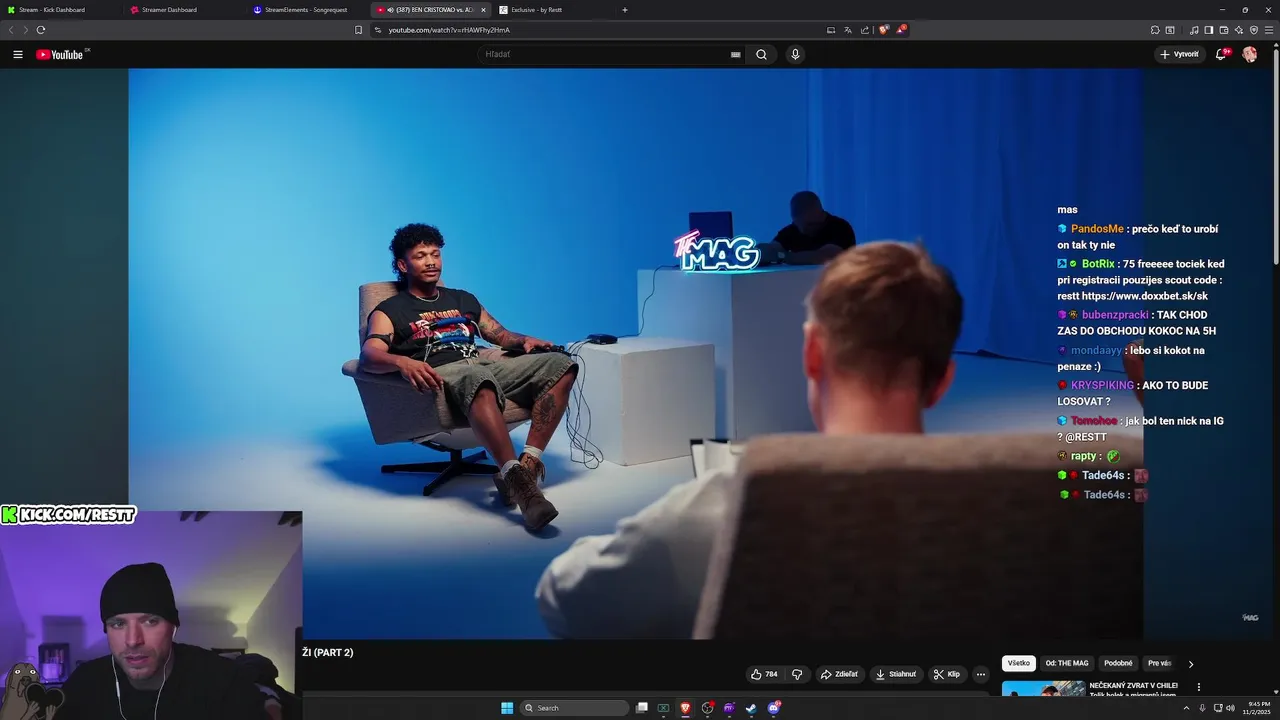Viewport: 1280px width, 720px height.
Task: Open Brave browser from the taskbar
Action: tap(685, 708)
